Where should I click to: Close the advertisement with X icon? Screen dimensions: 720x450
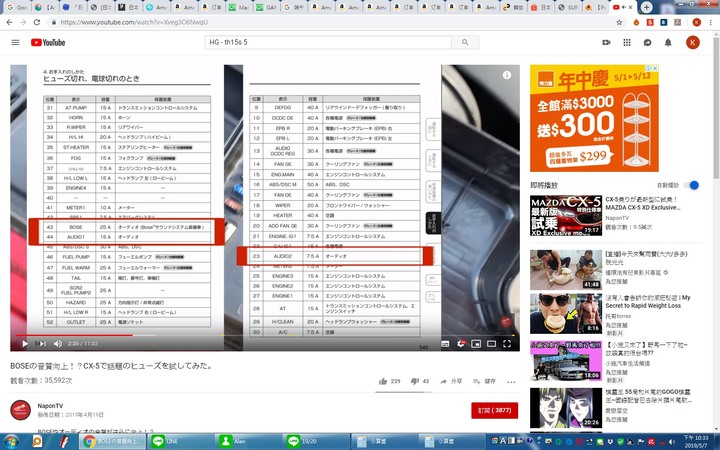pos(655,68)
